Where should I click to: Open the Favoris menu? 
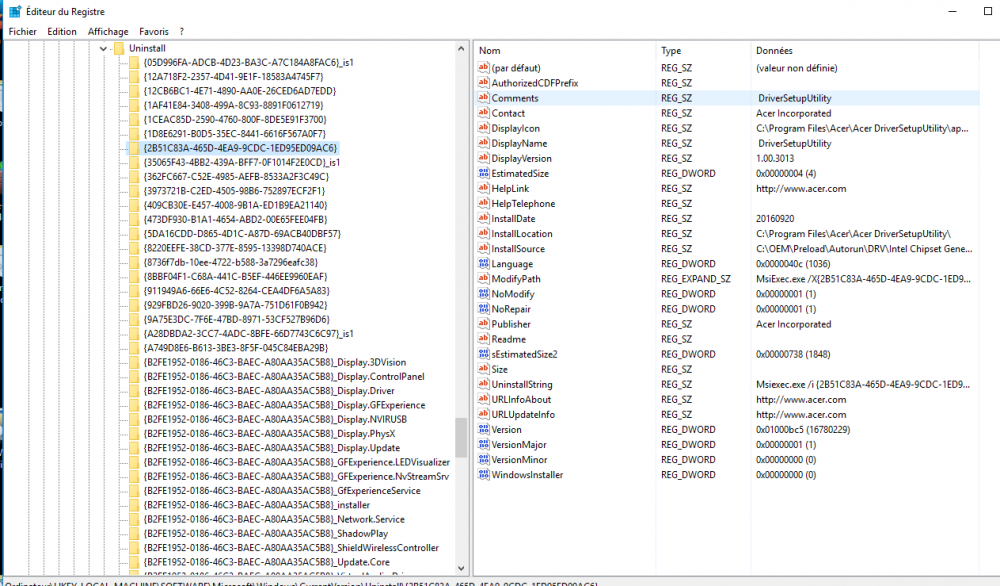(154, 31)
